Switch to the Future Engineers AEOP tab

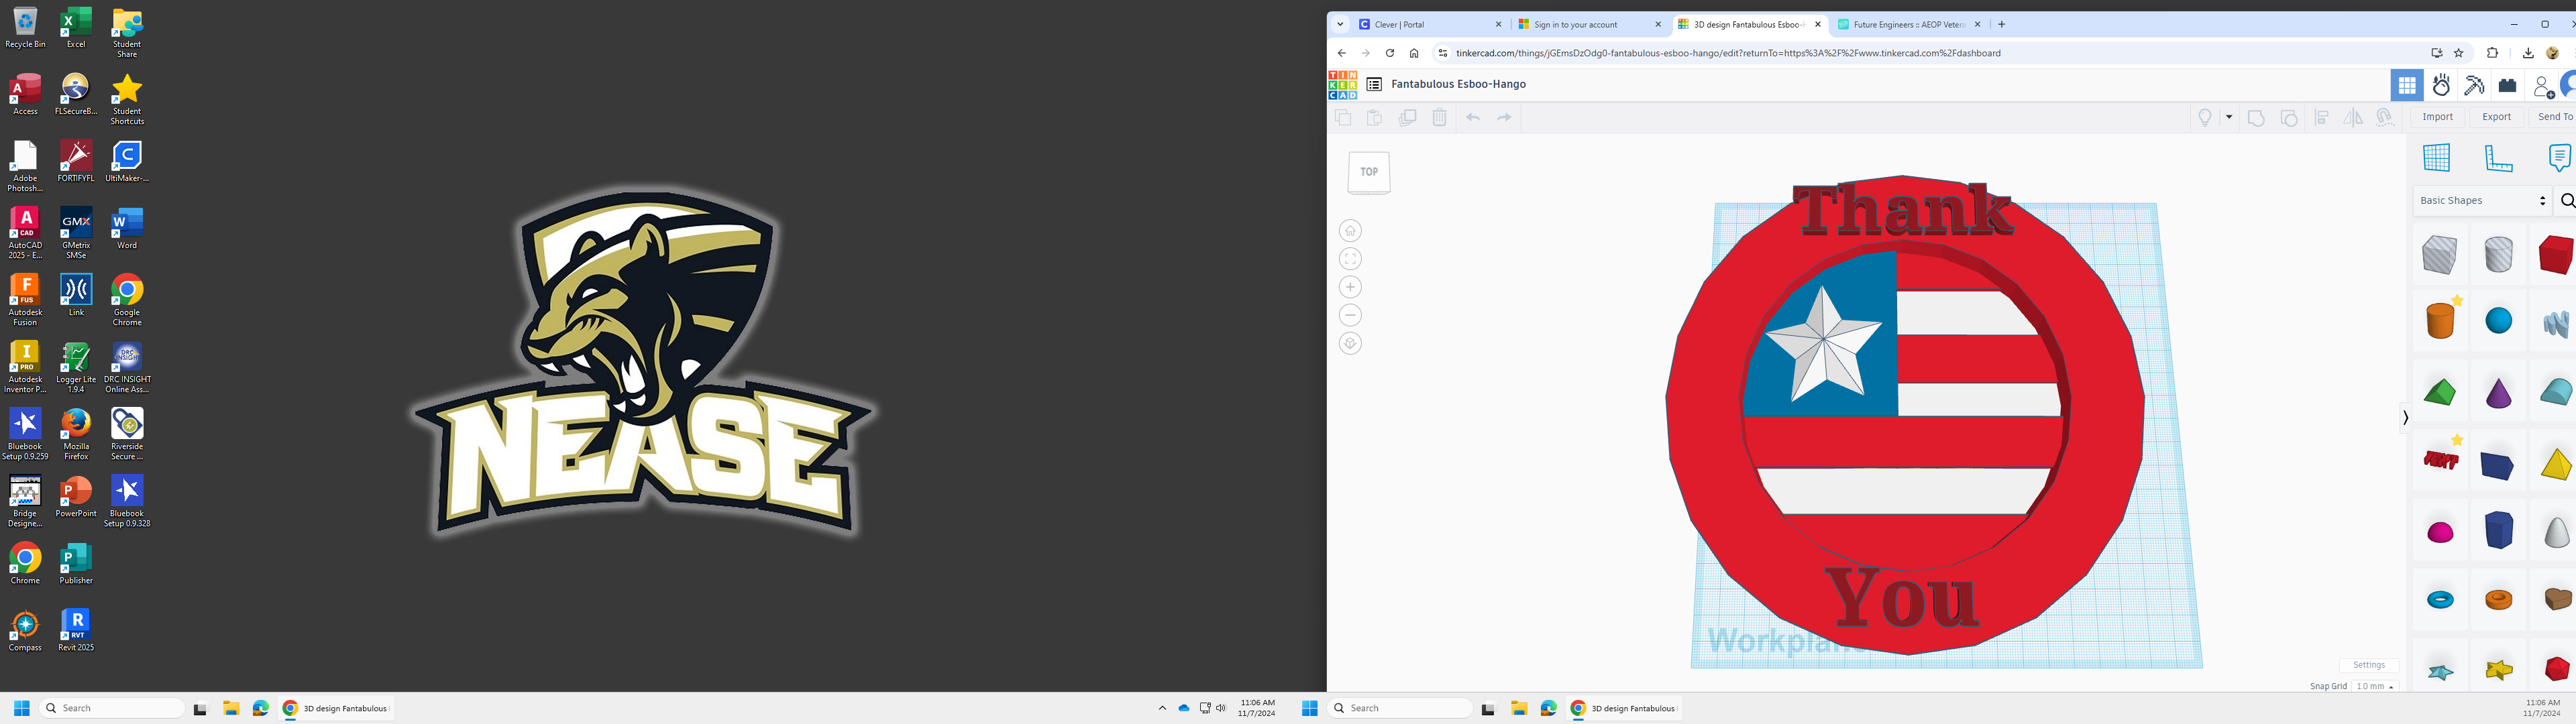pyautogui.click(x=1910, y=25)
